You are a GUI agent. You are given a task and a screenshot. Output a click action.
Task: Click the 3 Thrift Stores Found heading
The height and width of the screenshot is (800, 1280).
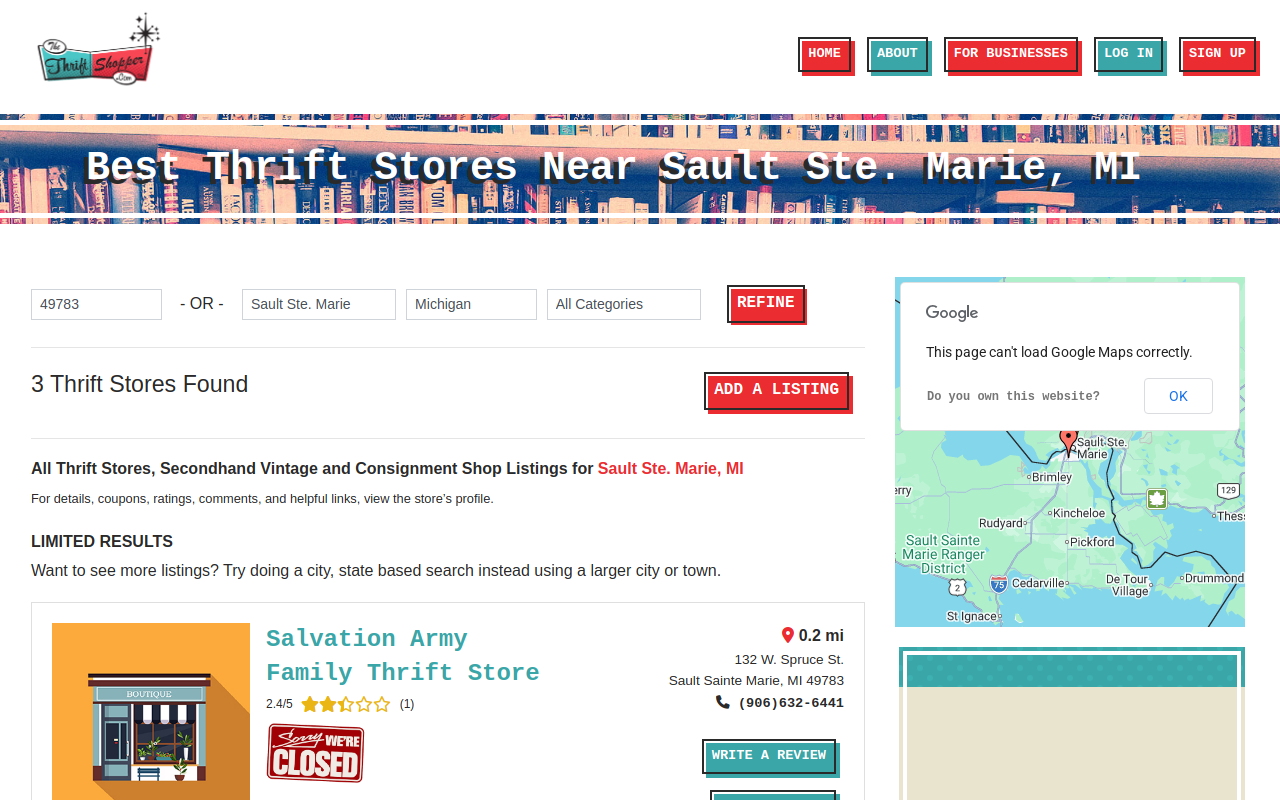click(139, 384)
